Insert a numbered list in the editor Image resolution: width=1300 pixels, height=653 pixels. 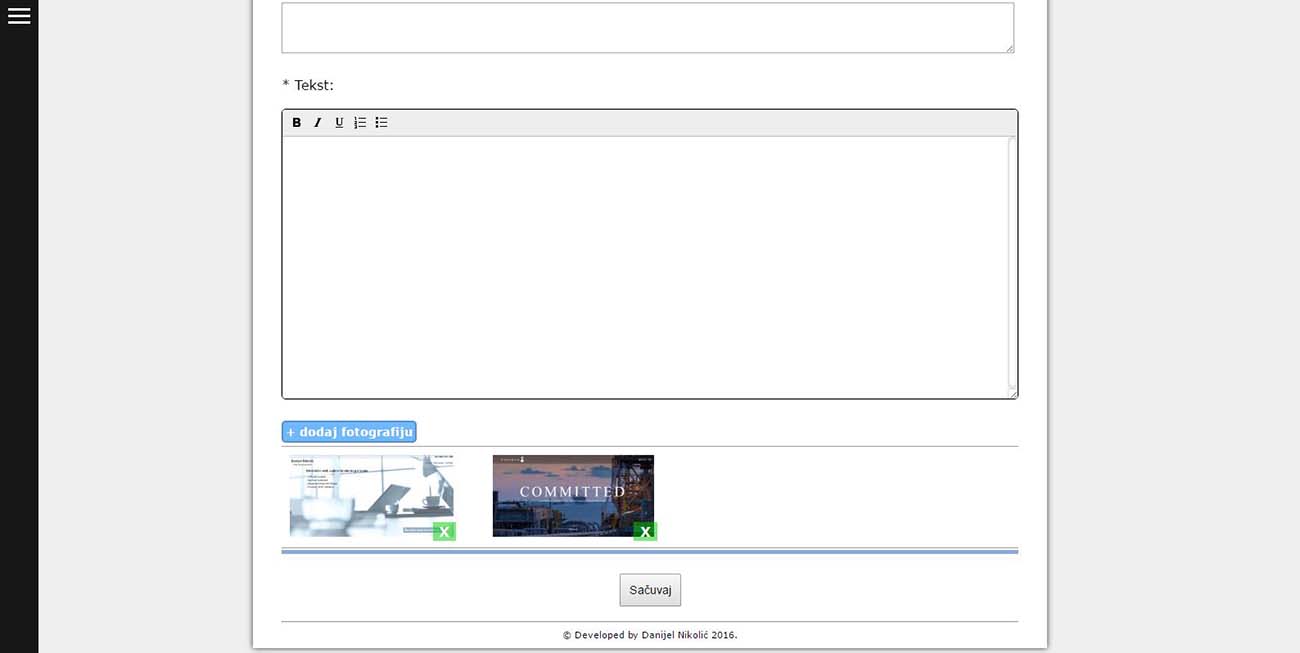360,123
